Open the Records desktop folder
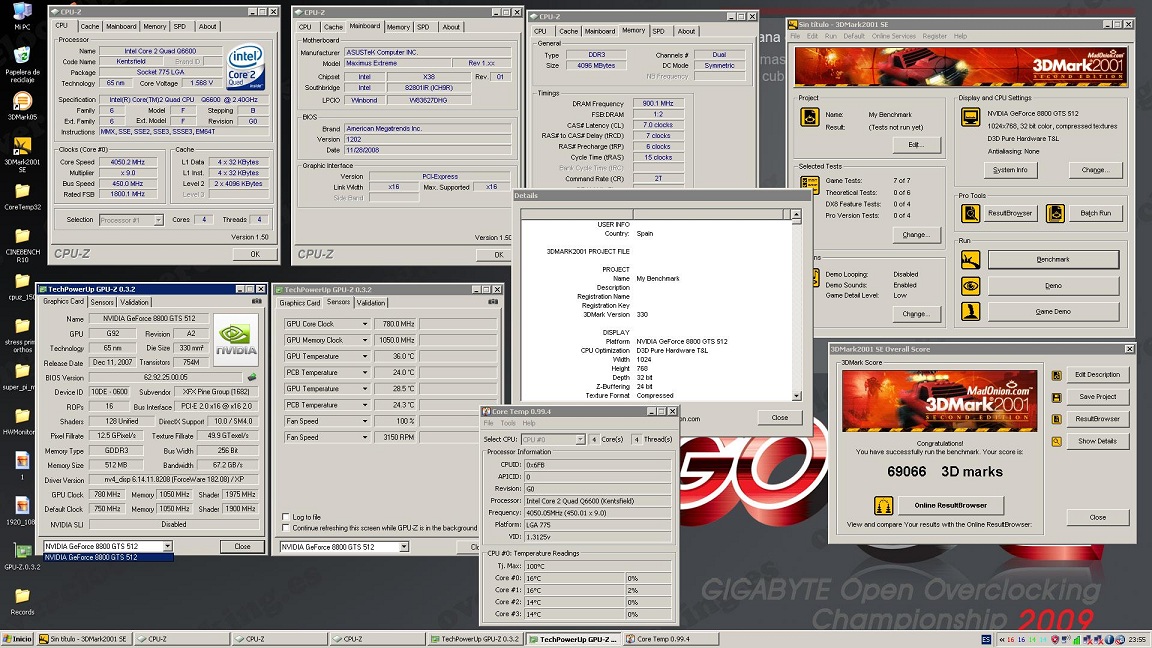This screenshot has width=1152, height=648. point(22,596)
